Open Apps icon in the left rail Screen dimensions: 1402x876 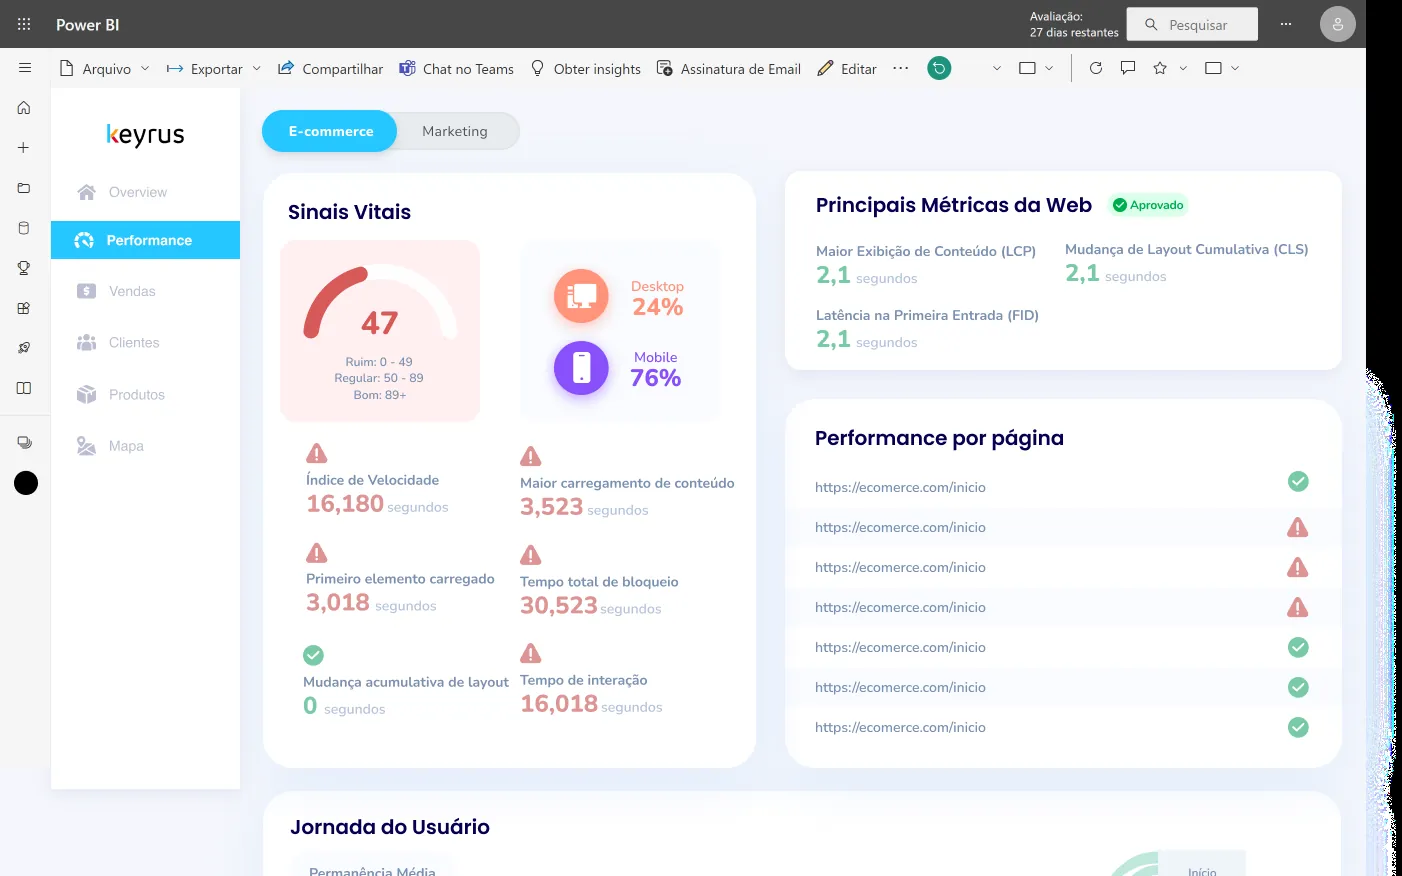(x=24, y=308)
